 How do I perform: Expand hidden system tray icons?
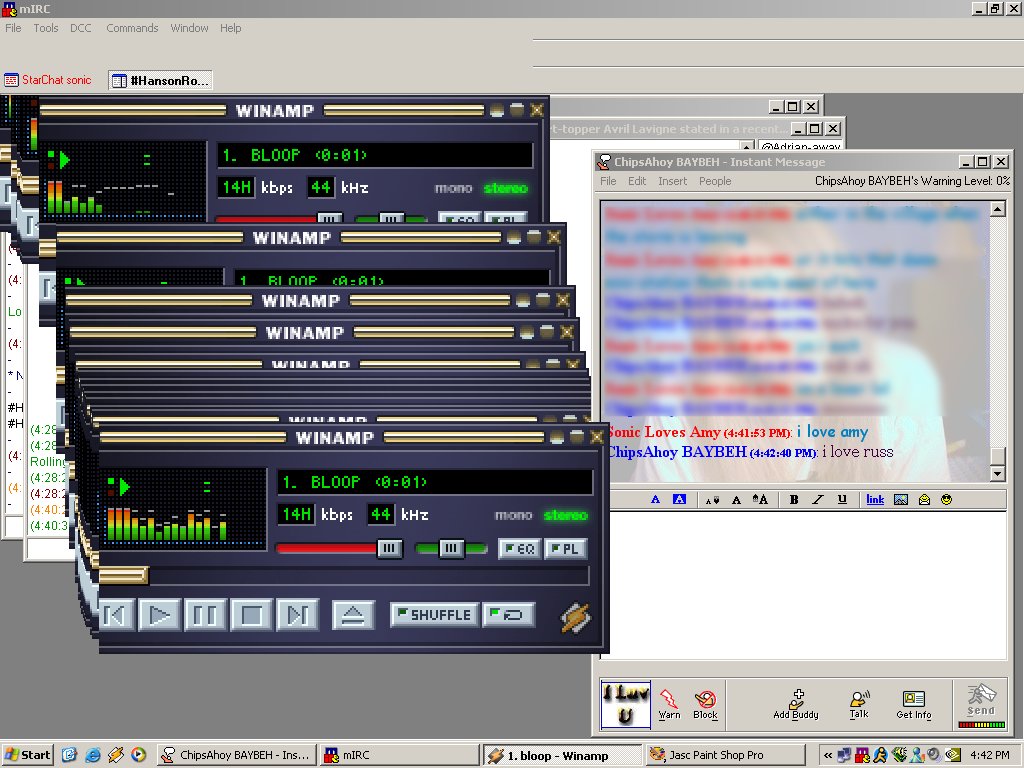pos(827,755)
